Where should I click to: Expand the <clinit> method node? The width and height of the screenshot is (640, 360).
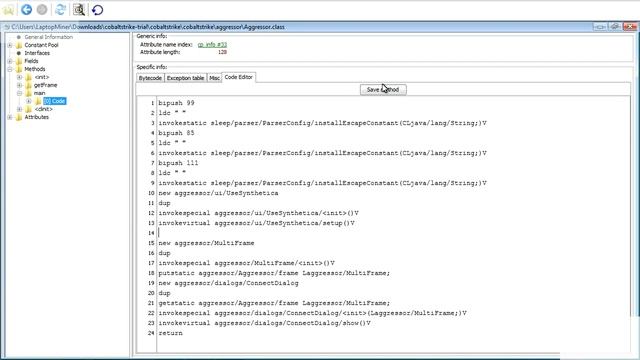click(x=19, y=109)
